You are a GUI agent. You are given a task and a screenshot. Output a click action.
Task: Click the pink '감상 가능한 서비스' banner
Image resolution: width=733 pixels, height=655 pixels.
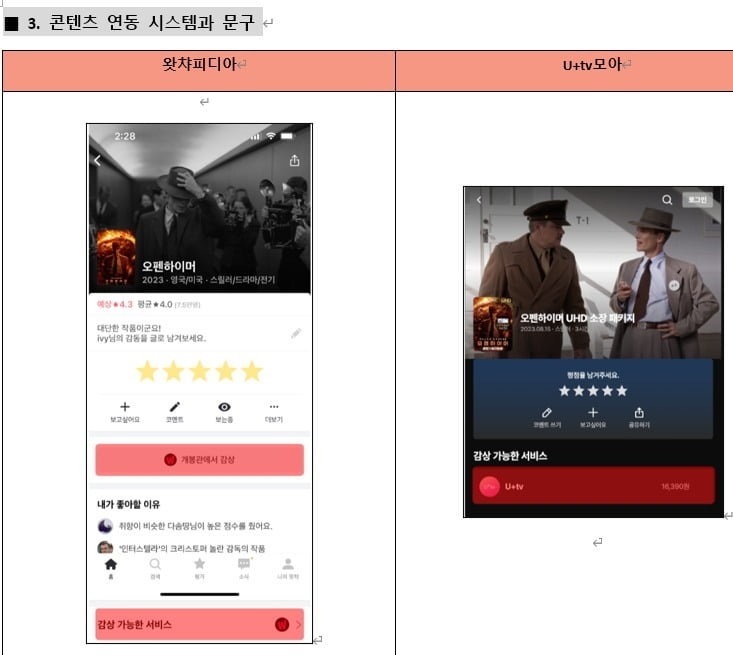coord(200,624)
